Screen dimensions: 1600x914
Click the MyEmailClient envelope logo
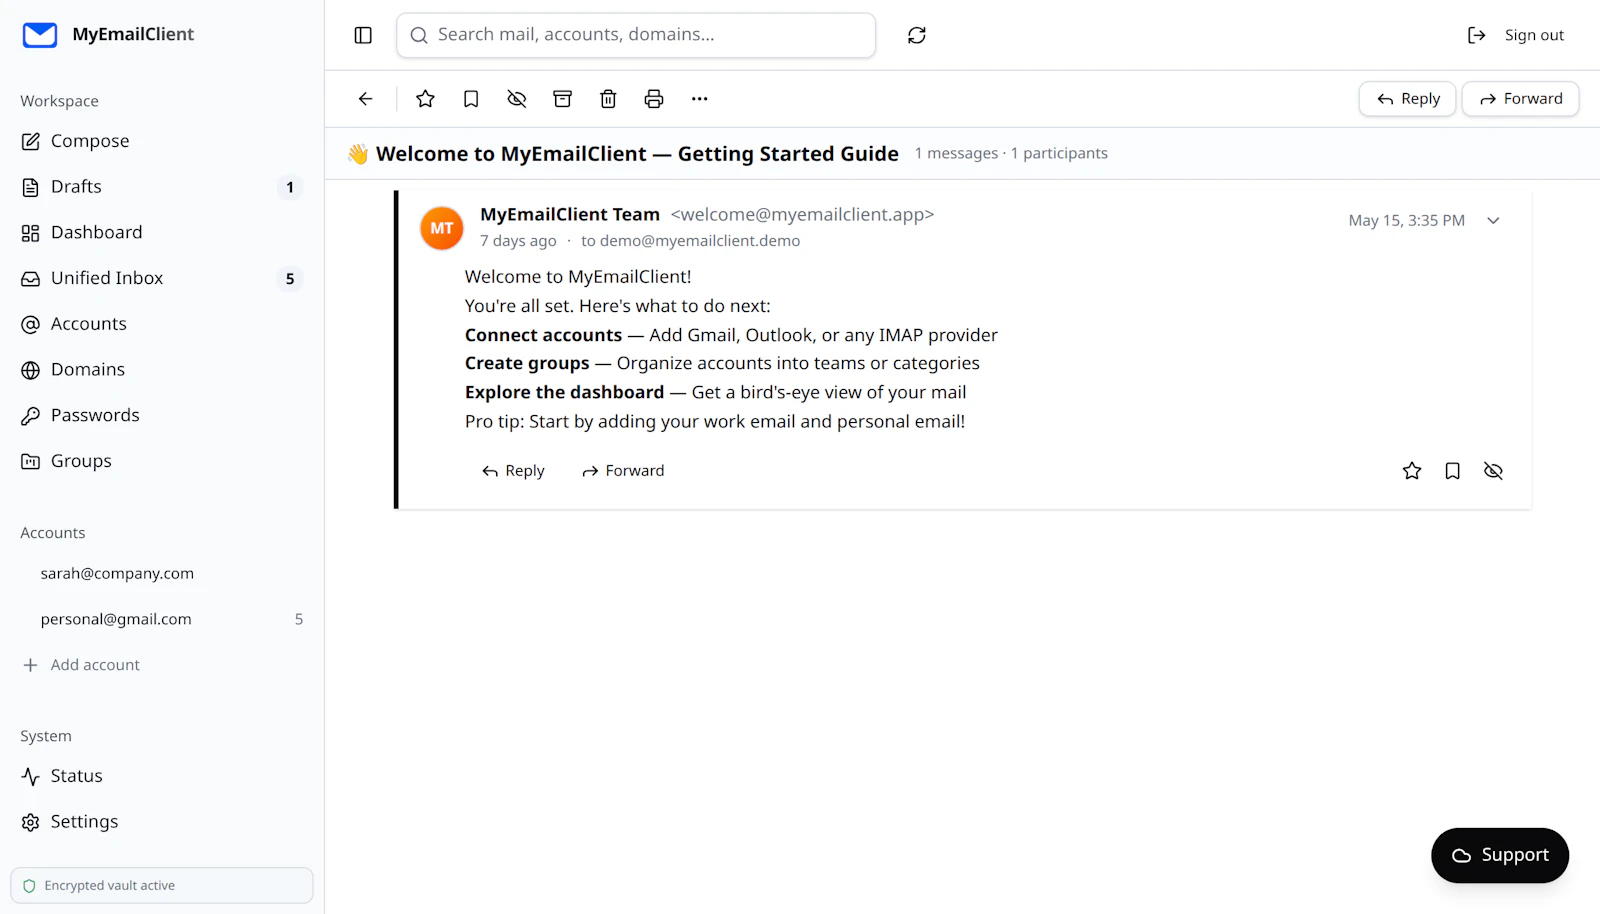point(40,35)
